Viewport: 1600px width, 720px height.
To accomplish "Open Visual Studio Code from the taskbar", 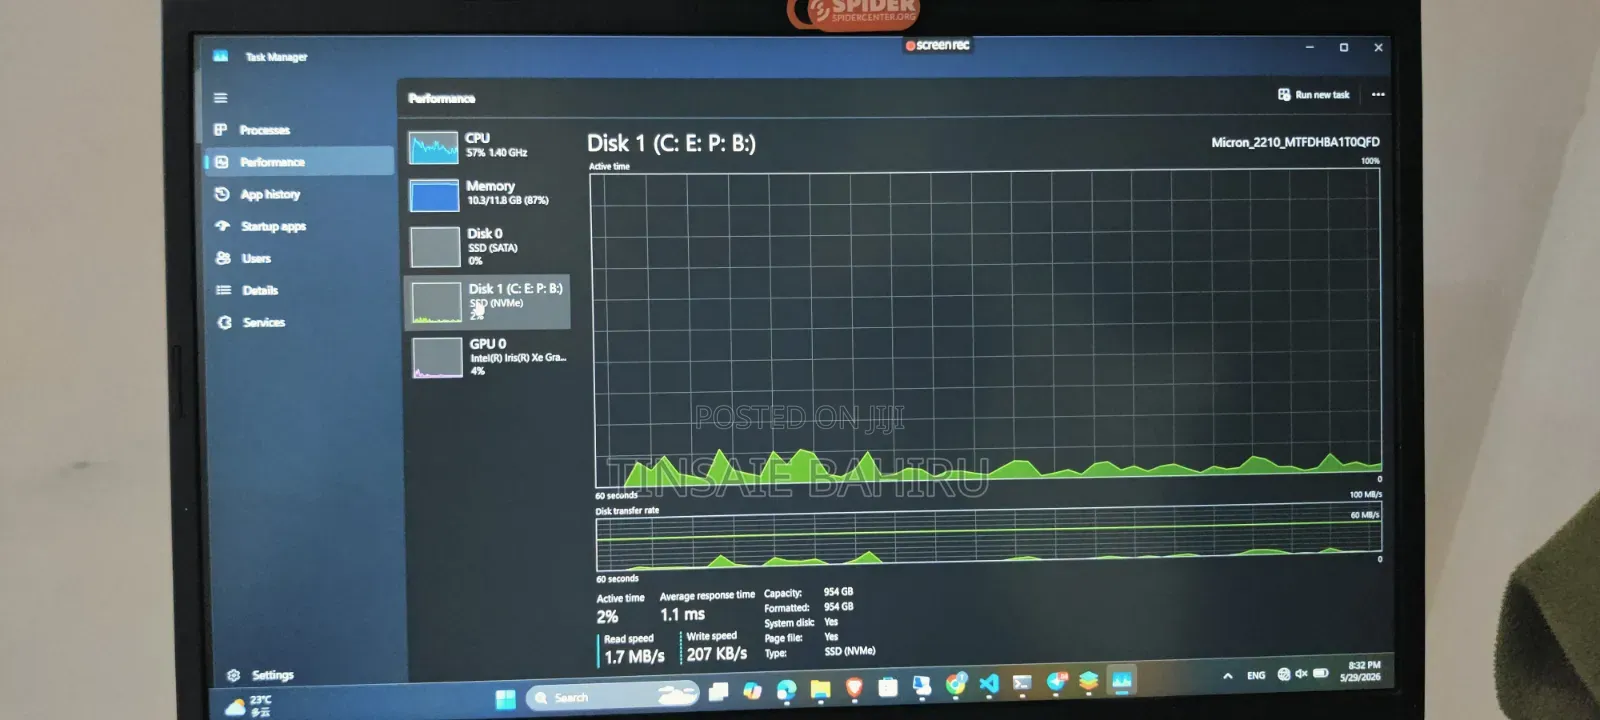I will (x=989, y=684).
